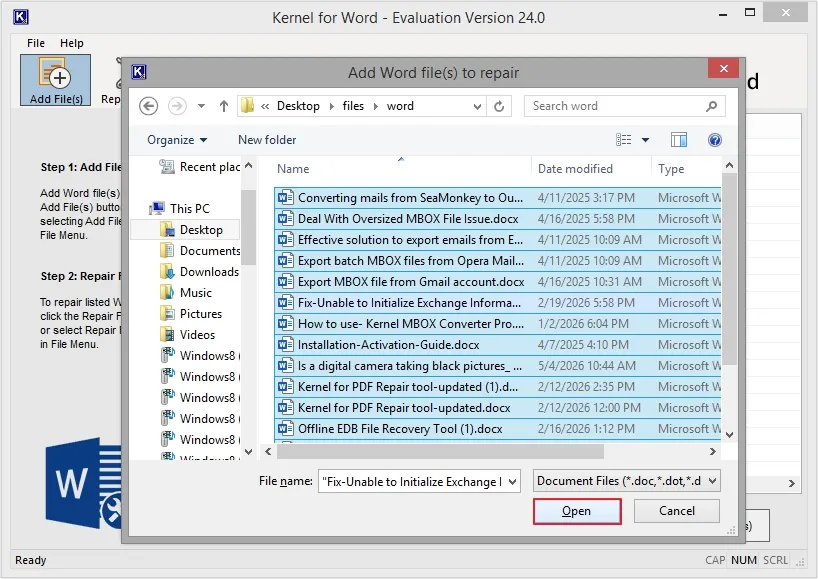Click the Open button
The width and height of the screenshot is (818, 579).
577,511
